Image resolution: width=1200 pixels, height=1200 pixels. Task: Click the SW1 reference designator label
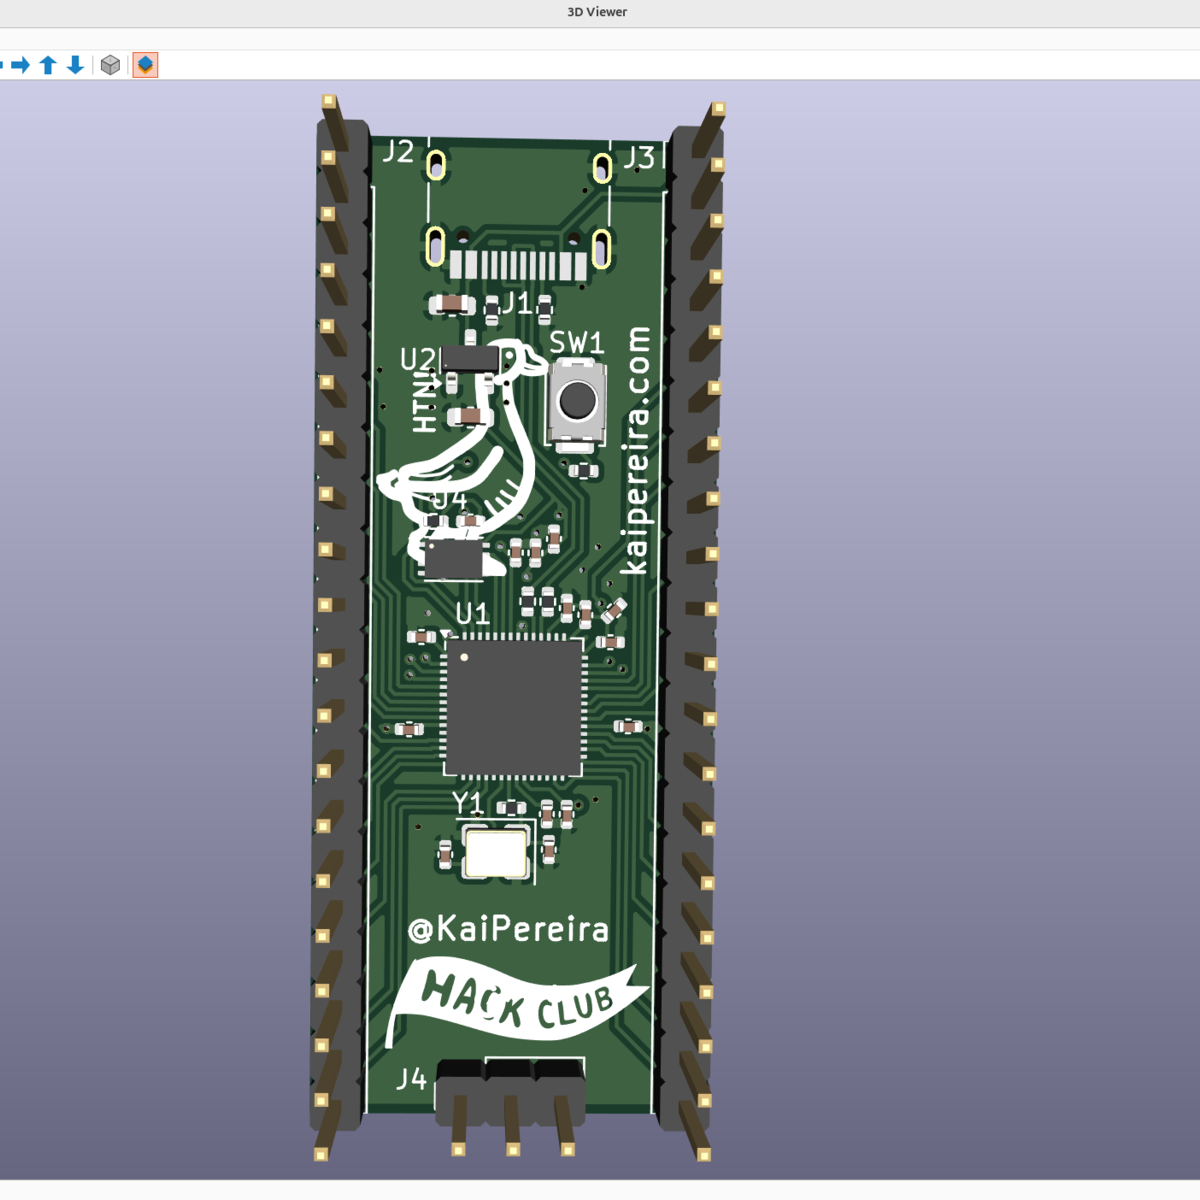[577, 343]
